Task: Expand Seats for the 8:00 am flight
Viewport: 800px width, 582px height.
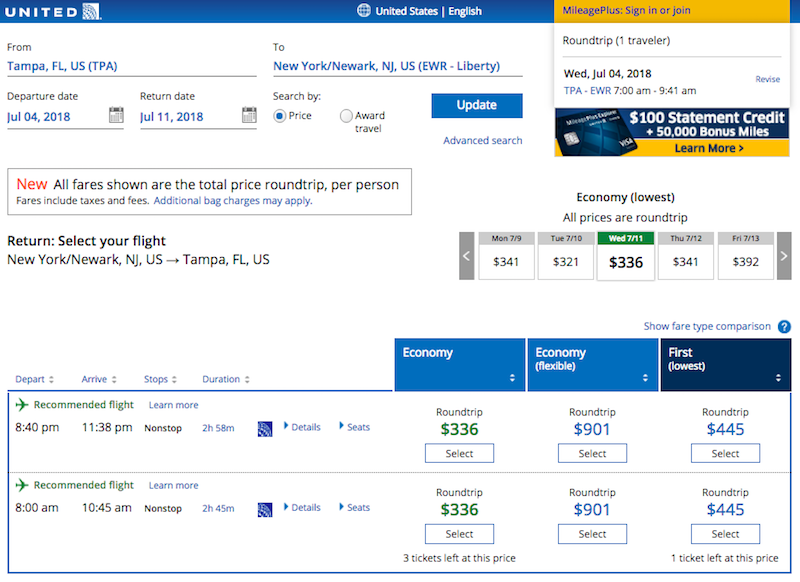Action: (354, 508)
